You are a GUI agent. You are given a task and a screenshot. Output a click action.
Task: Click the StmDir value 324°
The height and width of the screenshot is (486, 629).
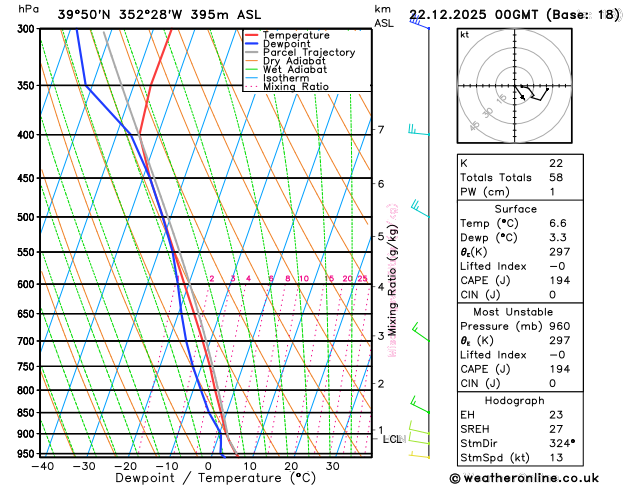(562, 443)
